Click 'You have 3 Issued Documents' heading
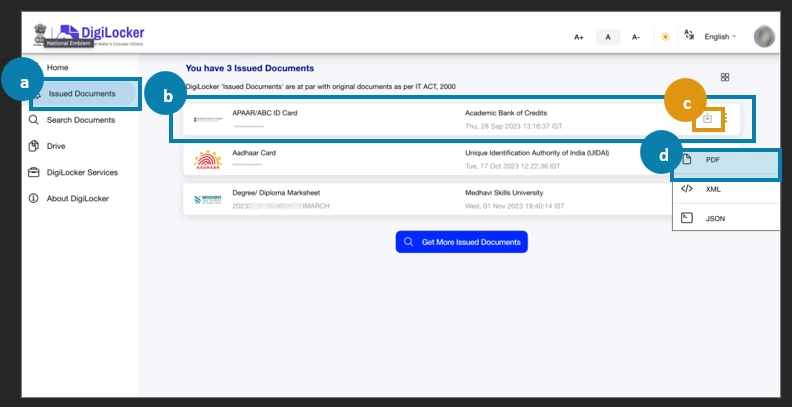The width and height of the screenshot is (792, 407). (250, 68)
